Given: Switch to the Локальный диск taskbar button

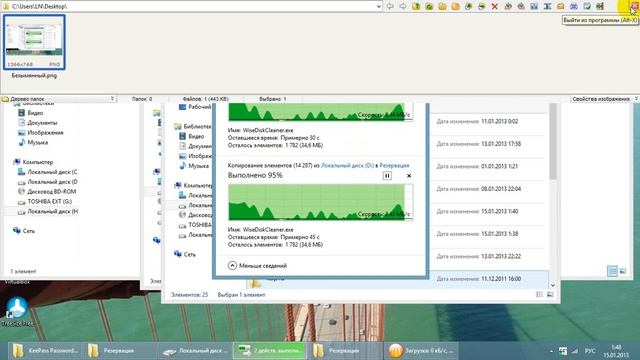Looking at the screenshot, I should [x=195, y=351].
